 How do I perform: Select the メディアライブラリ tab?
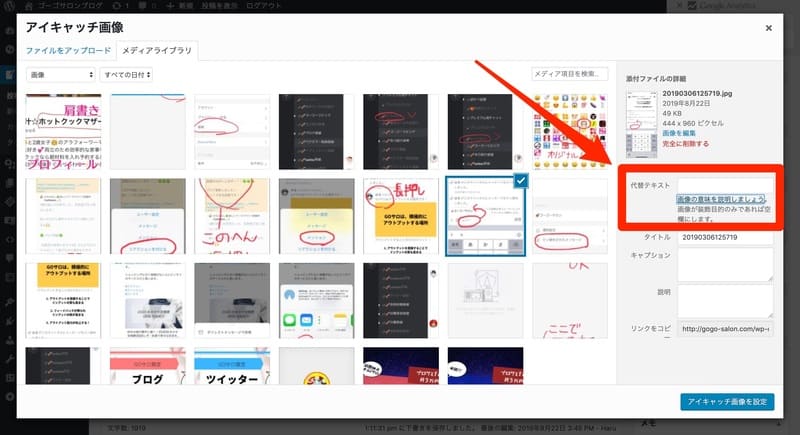[157, 49]
